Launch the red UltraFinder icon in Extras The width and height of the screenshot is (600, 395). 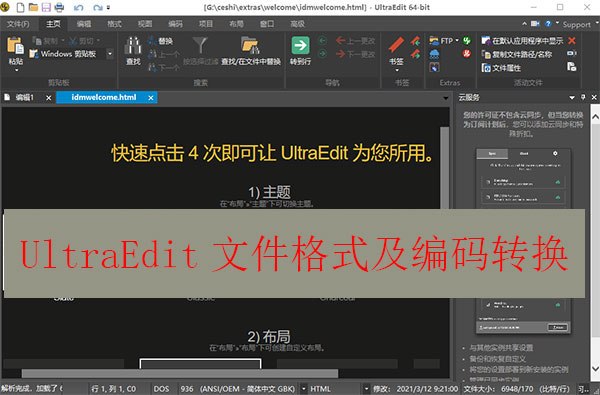tap(467, 54)
